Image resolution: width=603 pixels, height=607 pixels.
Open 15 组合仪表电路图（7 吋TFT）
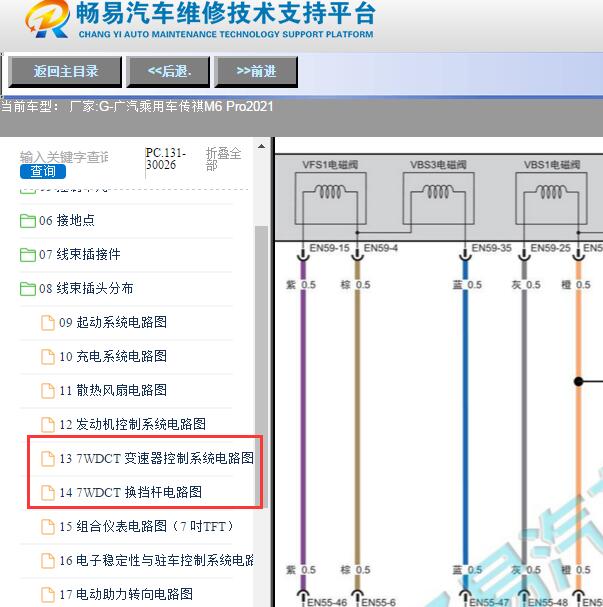point(147,526)
